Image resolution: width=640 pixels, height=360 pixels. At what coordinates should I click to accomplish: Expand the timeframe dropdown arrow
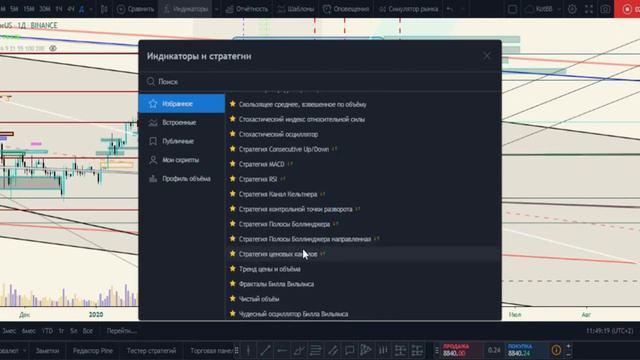pos(91,9)
